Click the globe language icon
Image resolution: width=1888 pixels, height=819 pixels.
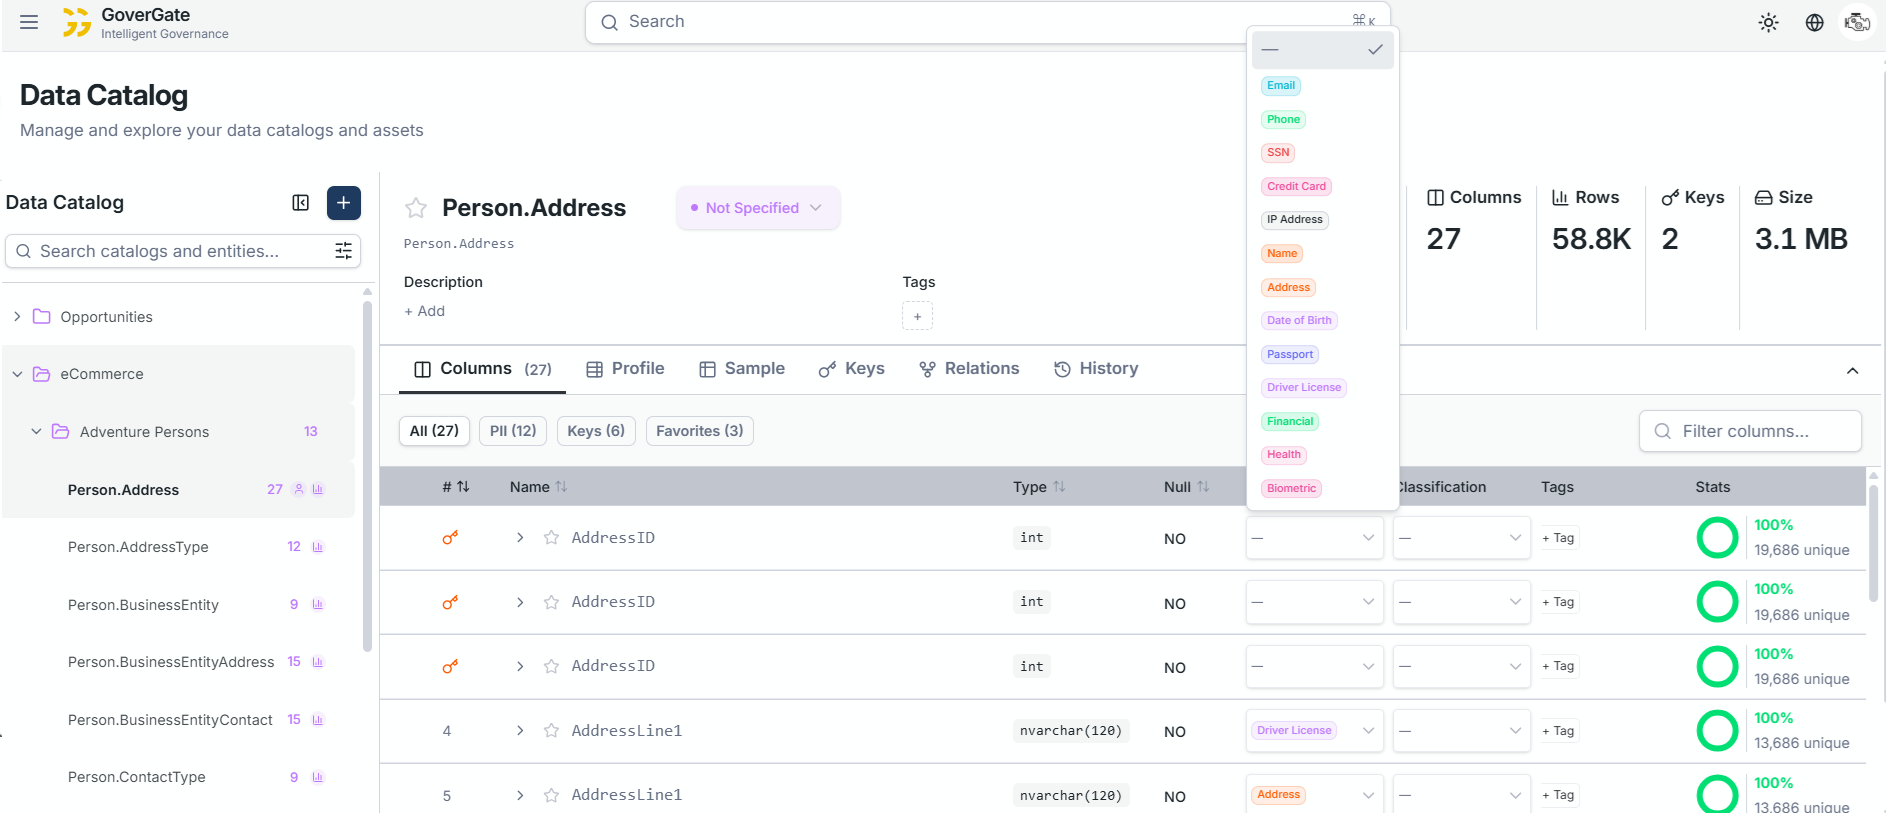click(1814, 23)
